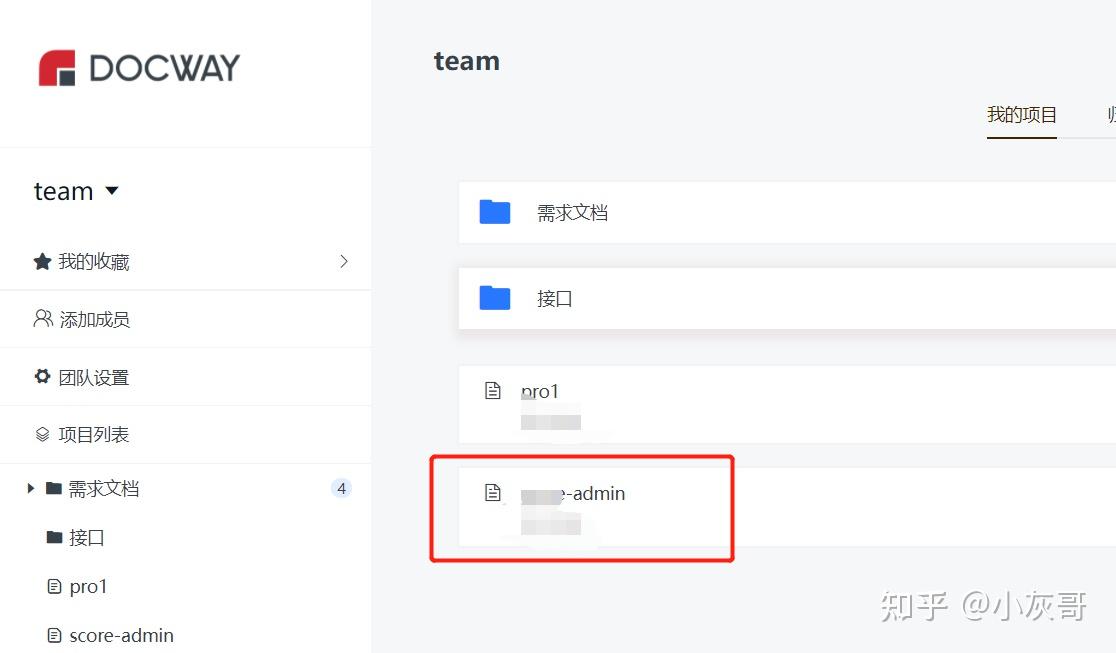1116x653 pixels.
Task: Click the DOCWAY logo
Action: click(x=137, y=66)
